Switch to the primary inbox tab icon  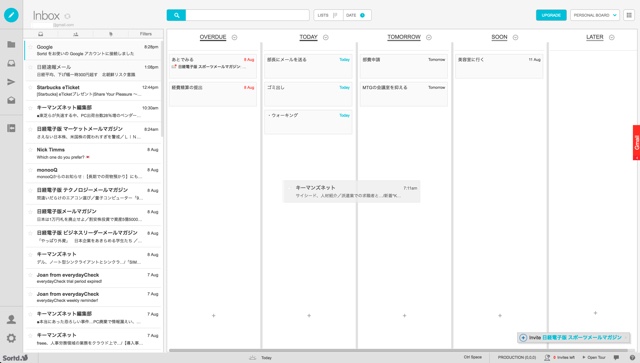pyautogui.click(x=40, y=34)
